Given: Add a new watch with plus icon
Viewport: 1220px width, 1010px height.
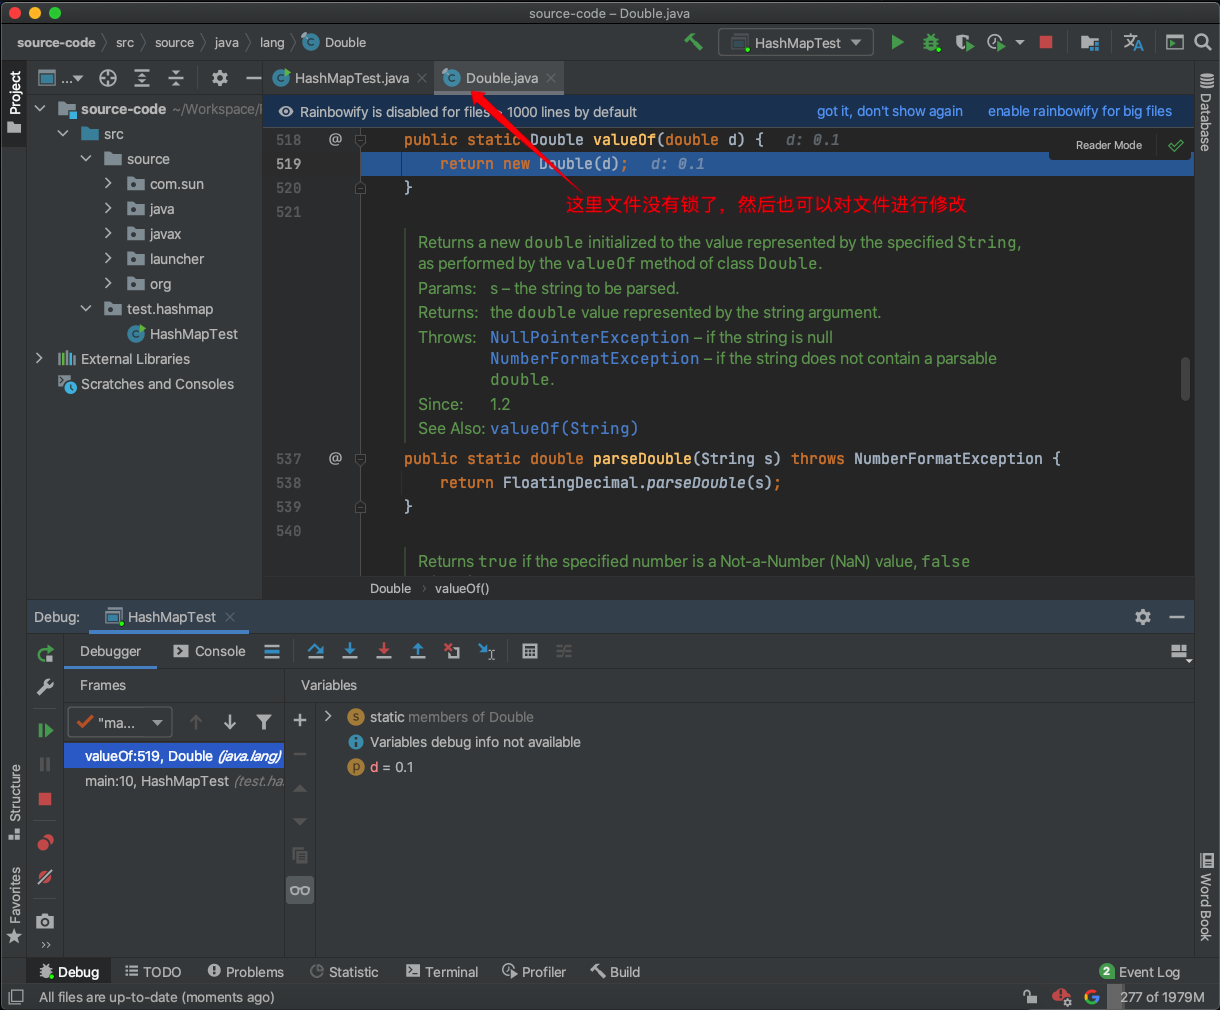Looking at the screenshot, I should 299,720.
